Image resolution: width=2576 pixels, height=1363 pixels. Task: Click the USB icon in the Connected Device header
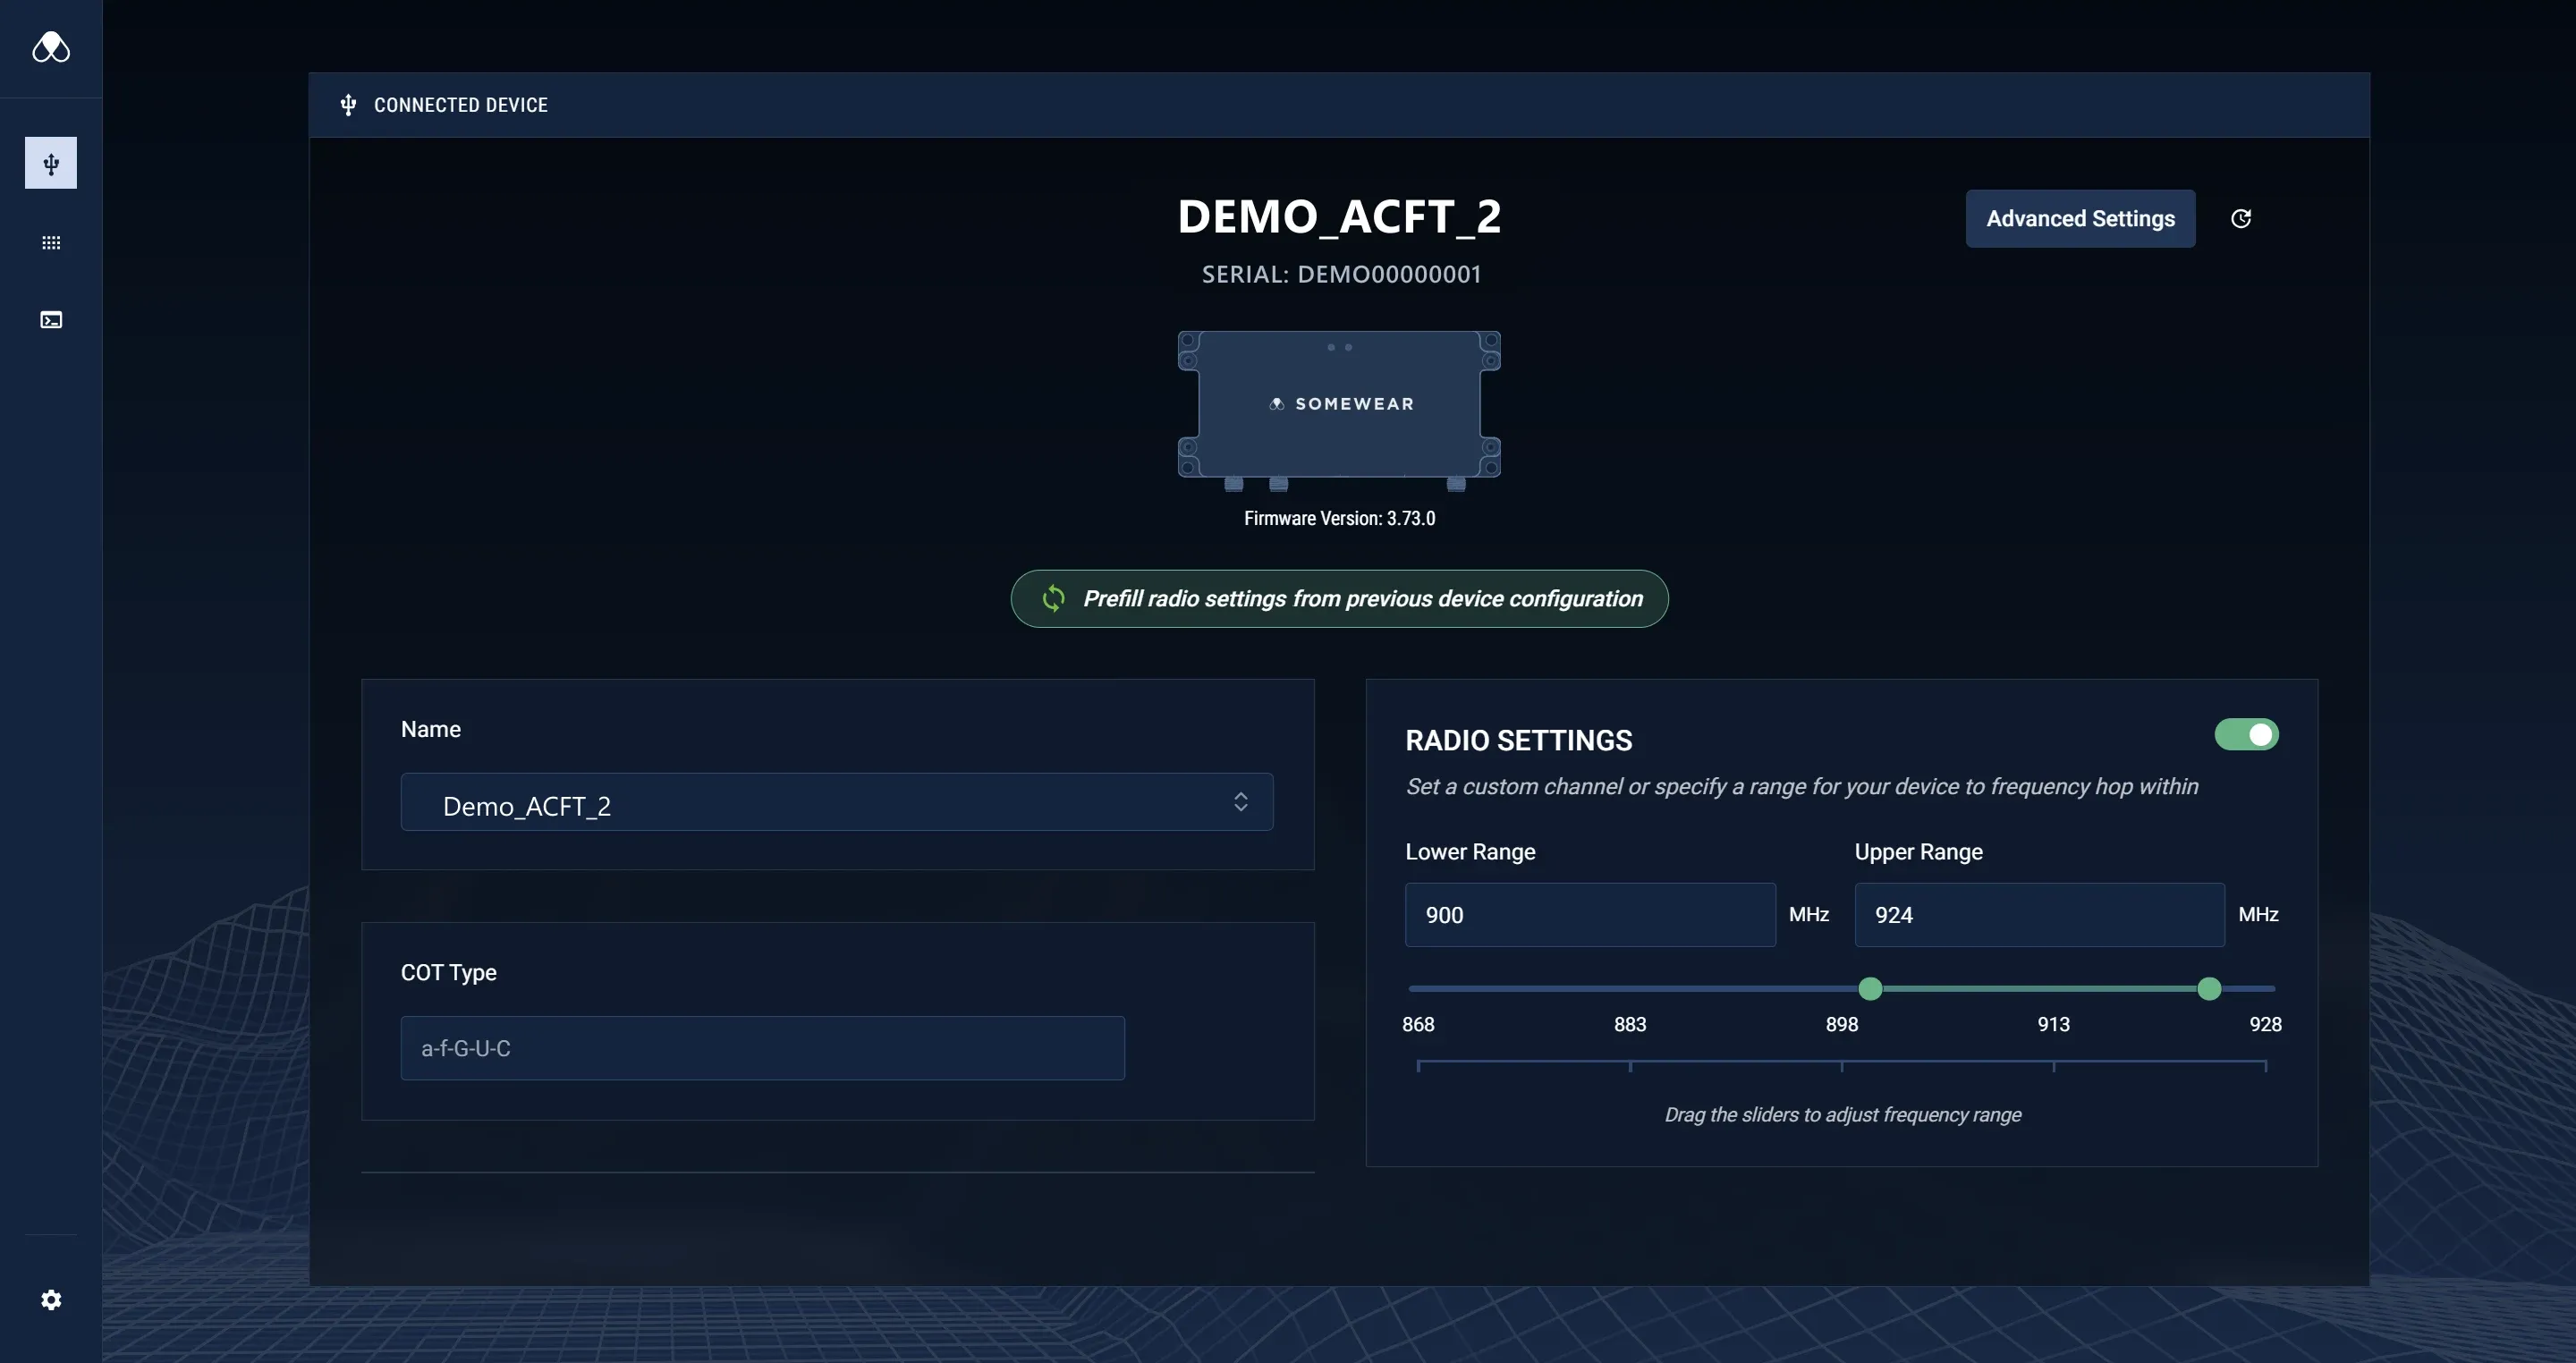pos(348,105)
